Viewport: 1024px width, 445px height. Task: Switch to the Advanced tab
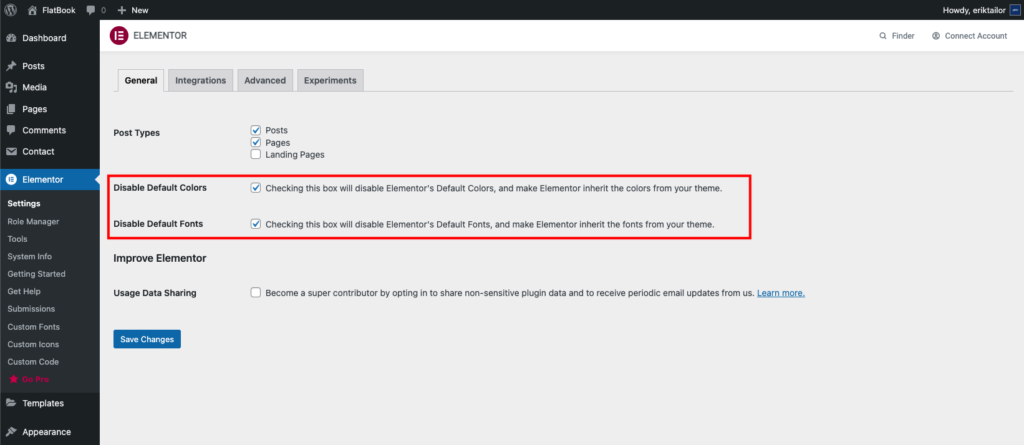click(x=265, y=80)
